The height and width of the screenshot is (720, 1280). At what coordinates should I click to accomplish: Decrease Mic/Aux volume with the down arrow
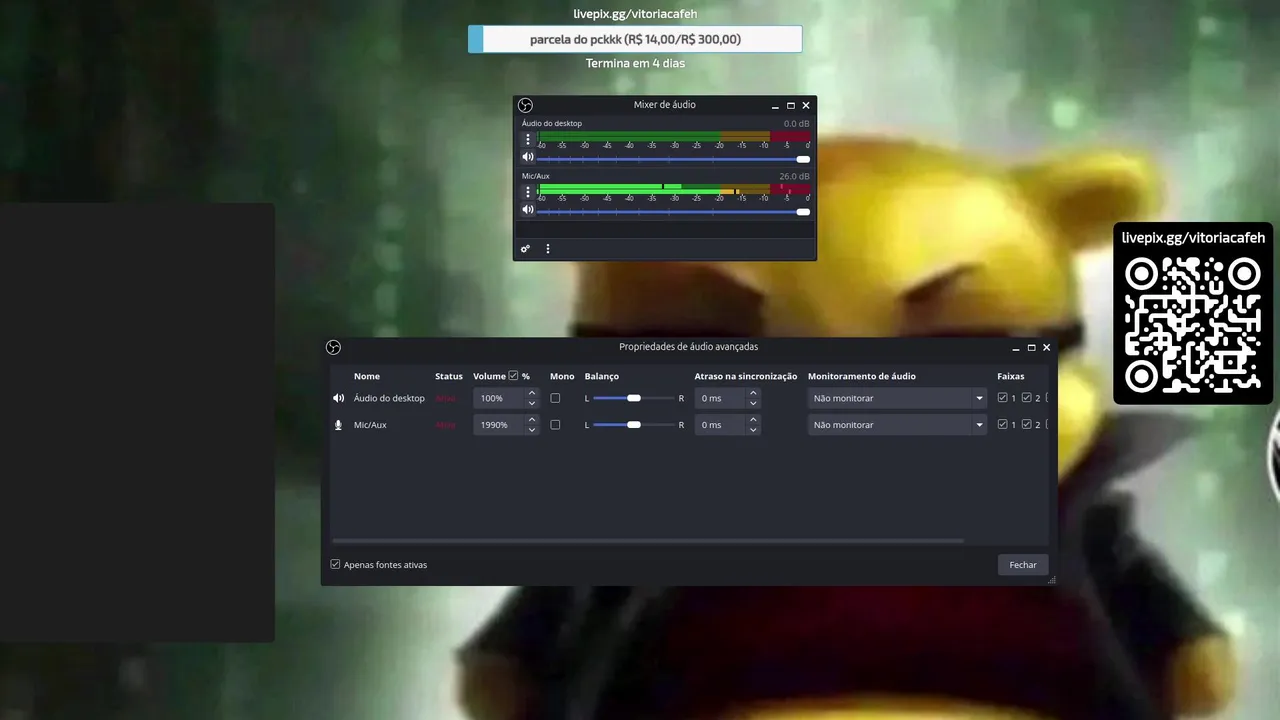tap(532, 430)
